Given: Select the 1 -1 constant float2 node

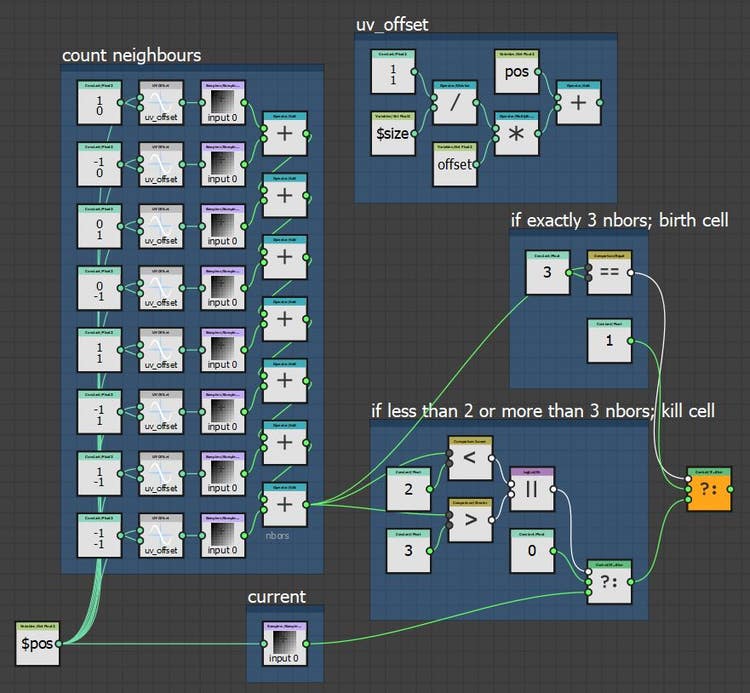Looking at the screenshot, I should coord(99,473).
